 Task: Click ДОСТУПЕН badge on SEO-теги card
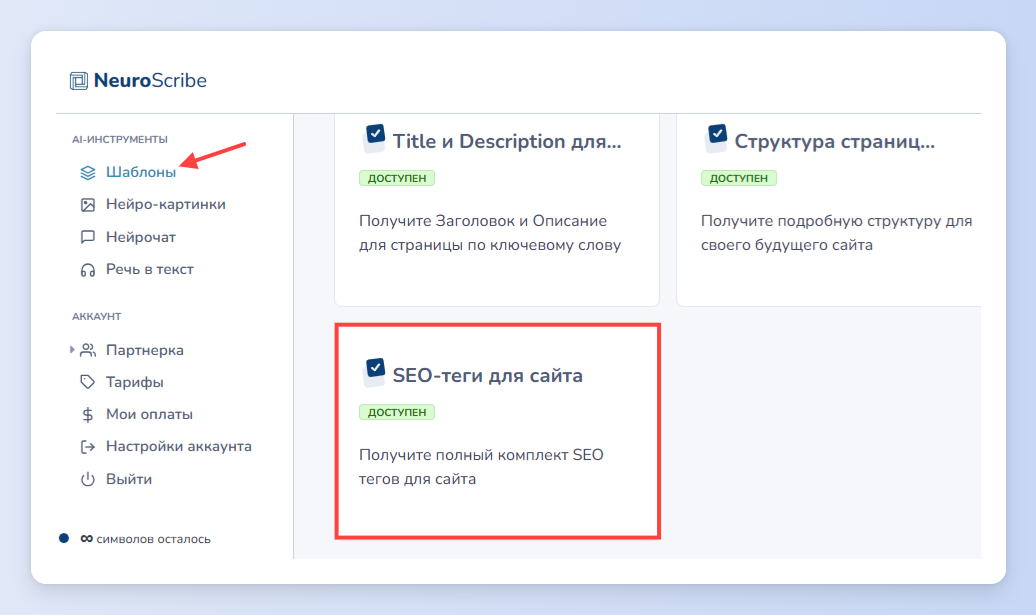[397, 412]
